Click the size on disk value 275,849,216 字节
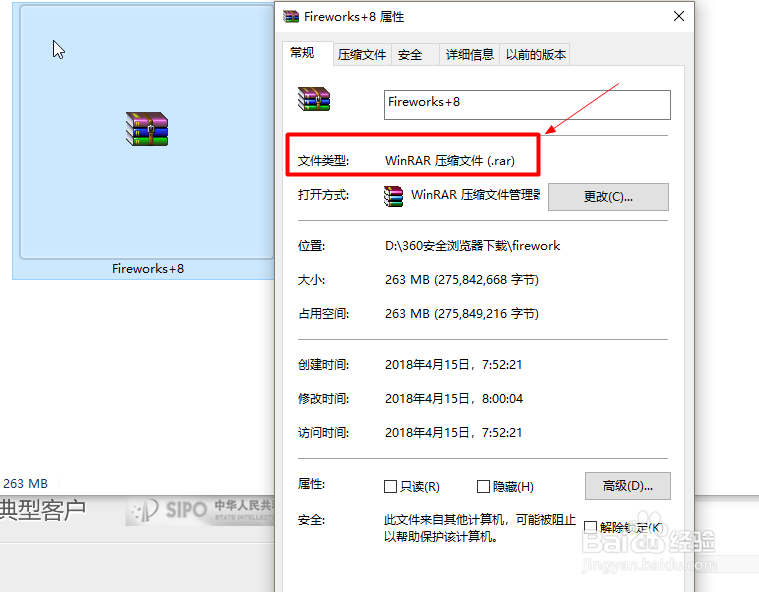759x592 pixels. pyautogui.click(x=486, y=314)
